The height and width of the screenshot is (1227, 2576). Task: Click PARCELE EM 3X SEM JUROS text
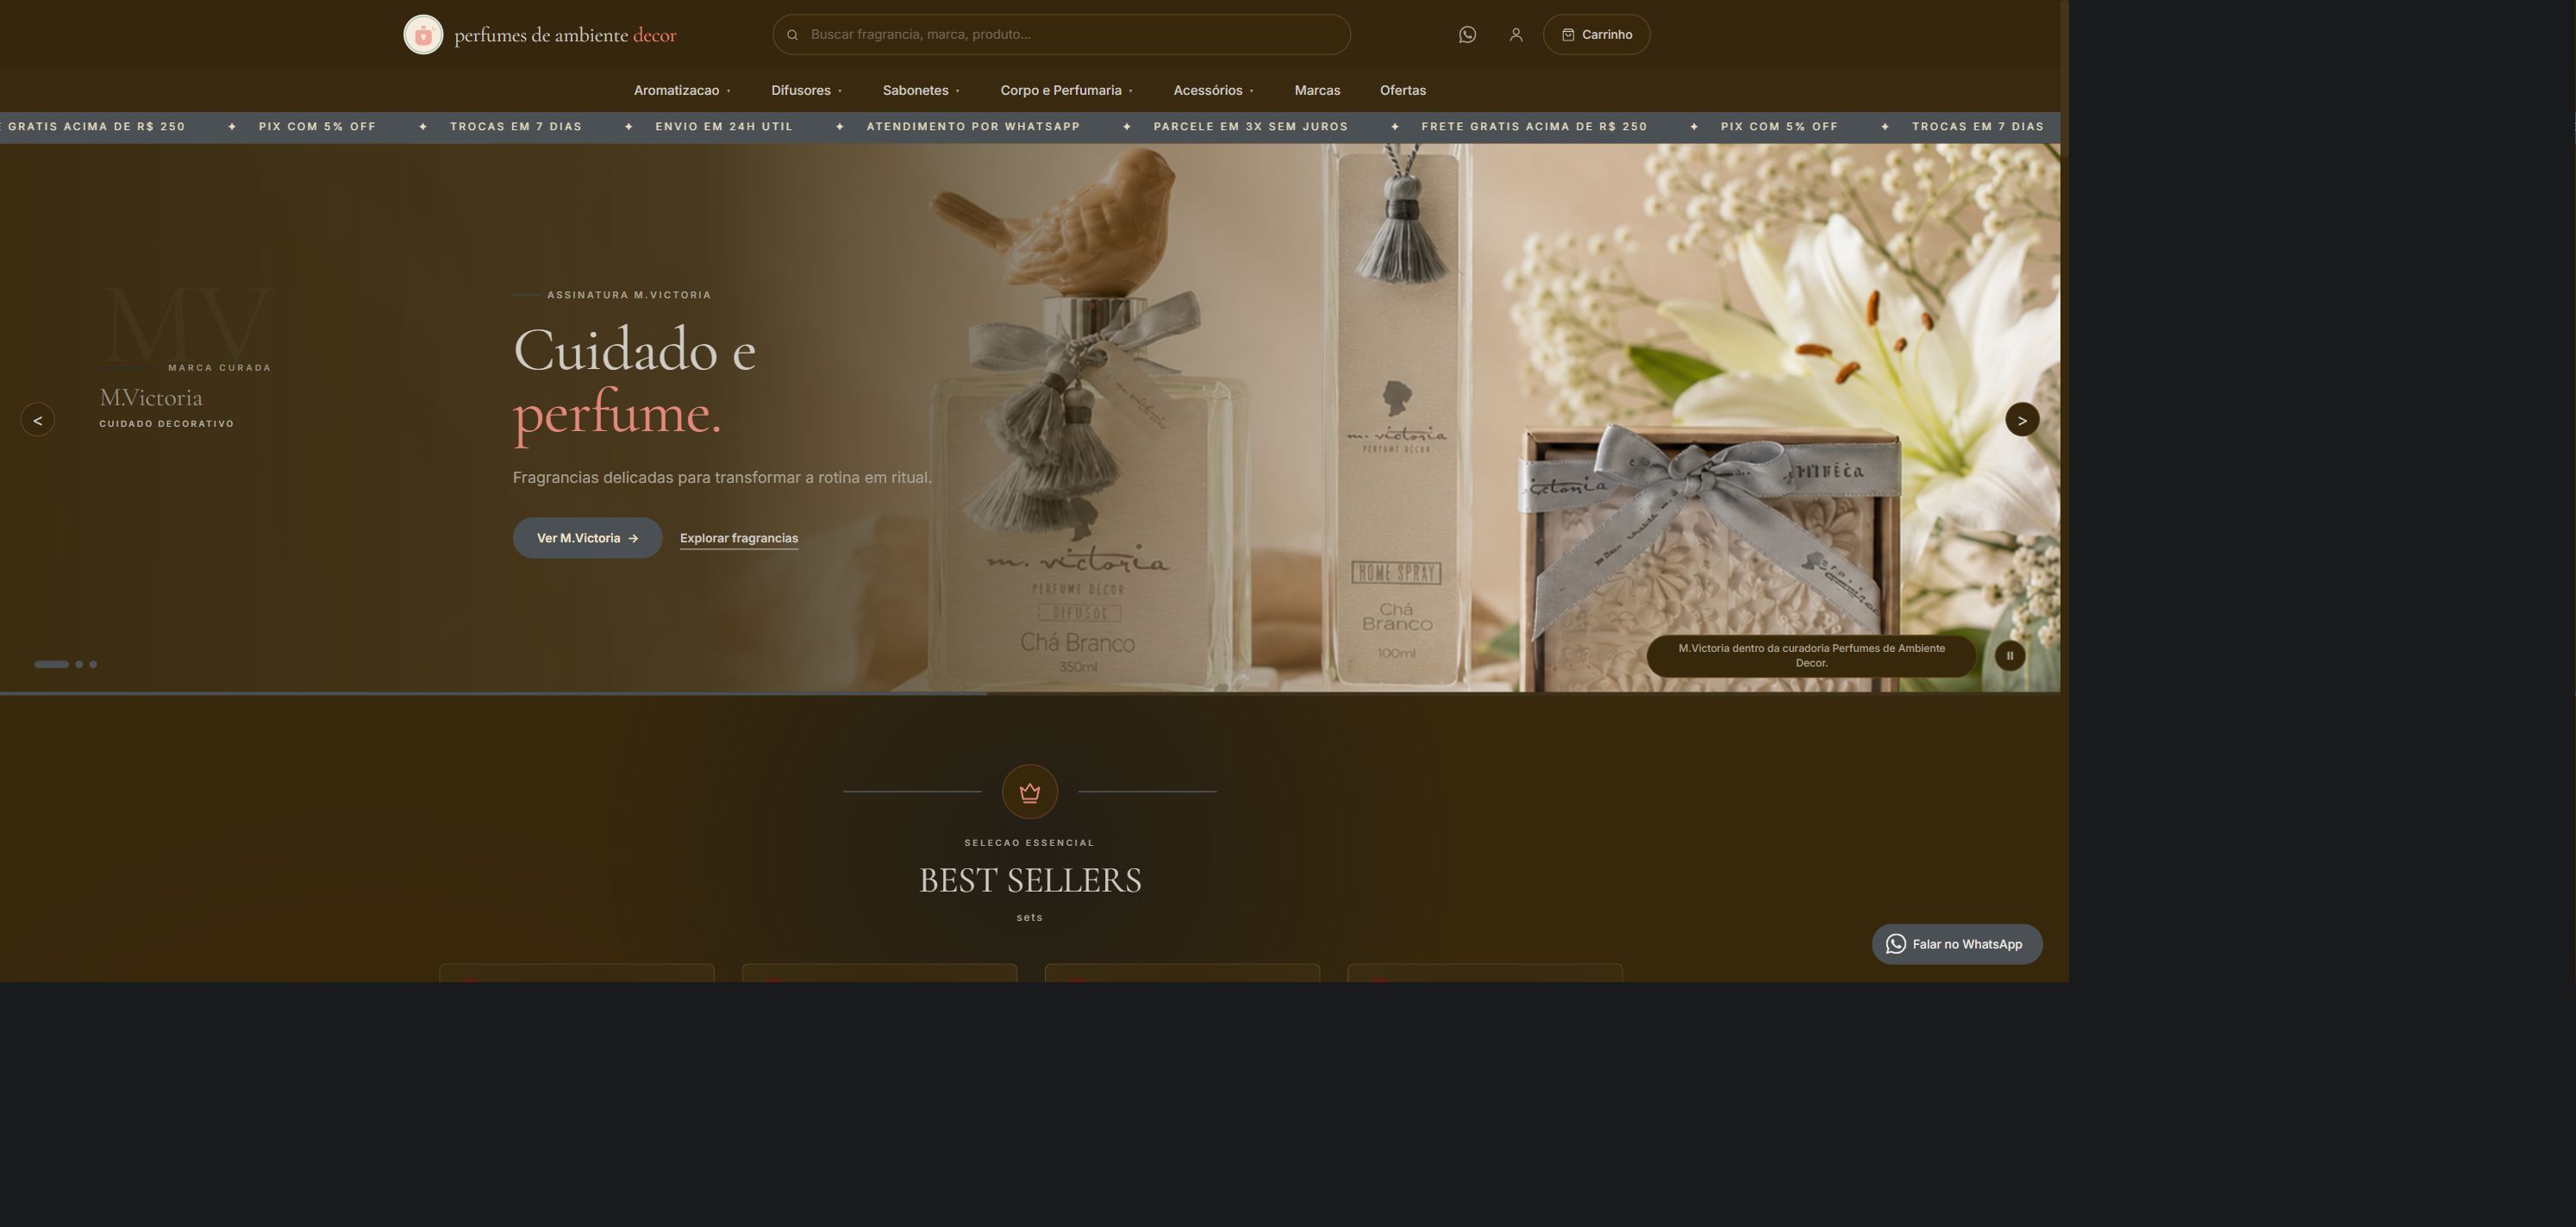pos(1250,127)
